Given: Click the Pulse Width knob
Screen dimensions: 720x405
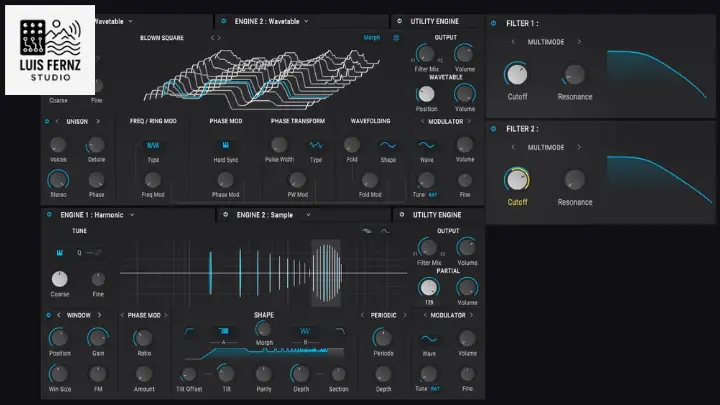Looking at the screenshot, I should tap(279, 145).
